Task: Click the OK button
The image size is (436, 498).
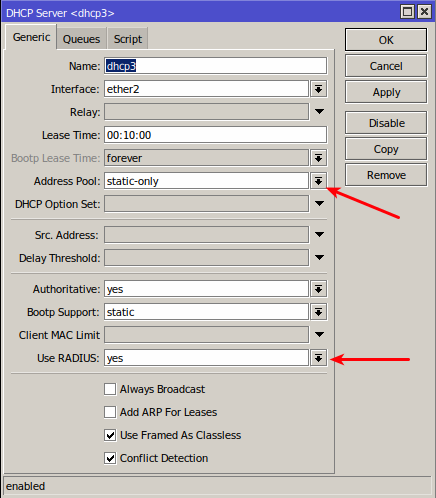Action: pyautogui.click(x=386, y=40)
